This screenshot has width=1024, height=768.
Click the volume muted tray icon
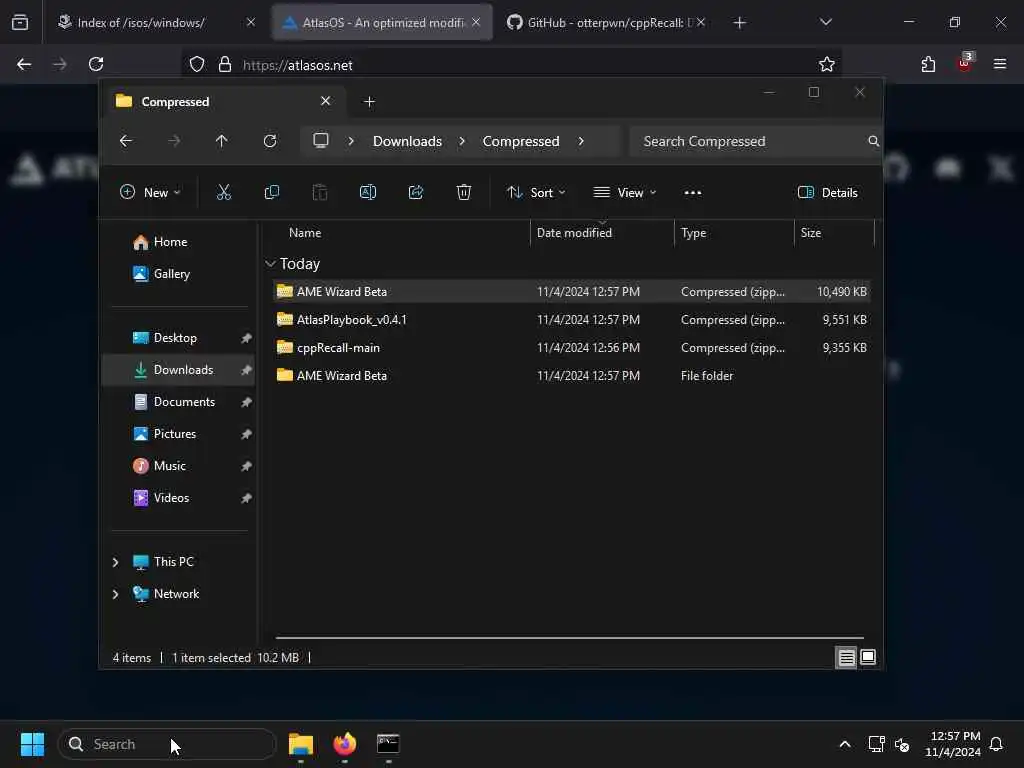[902, 744]
